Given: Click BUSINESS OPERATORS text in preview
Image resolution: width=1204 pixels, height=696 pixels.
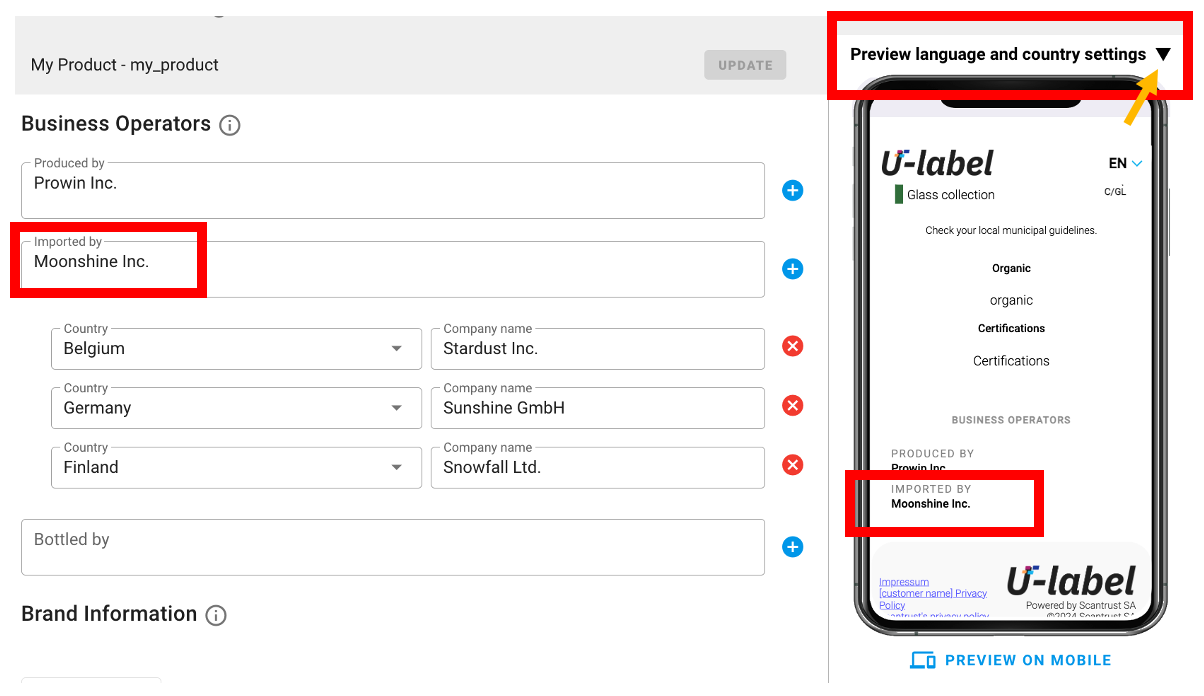Looking at the screenshot, I should (1011, 420).
